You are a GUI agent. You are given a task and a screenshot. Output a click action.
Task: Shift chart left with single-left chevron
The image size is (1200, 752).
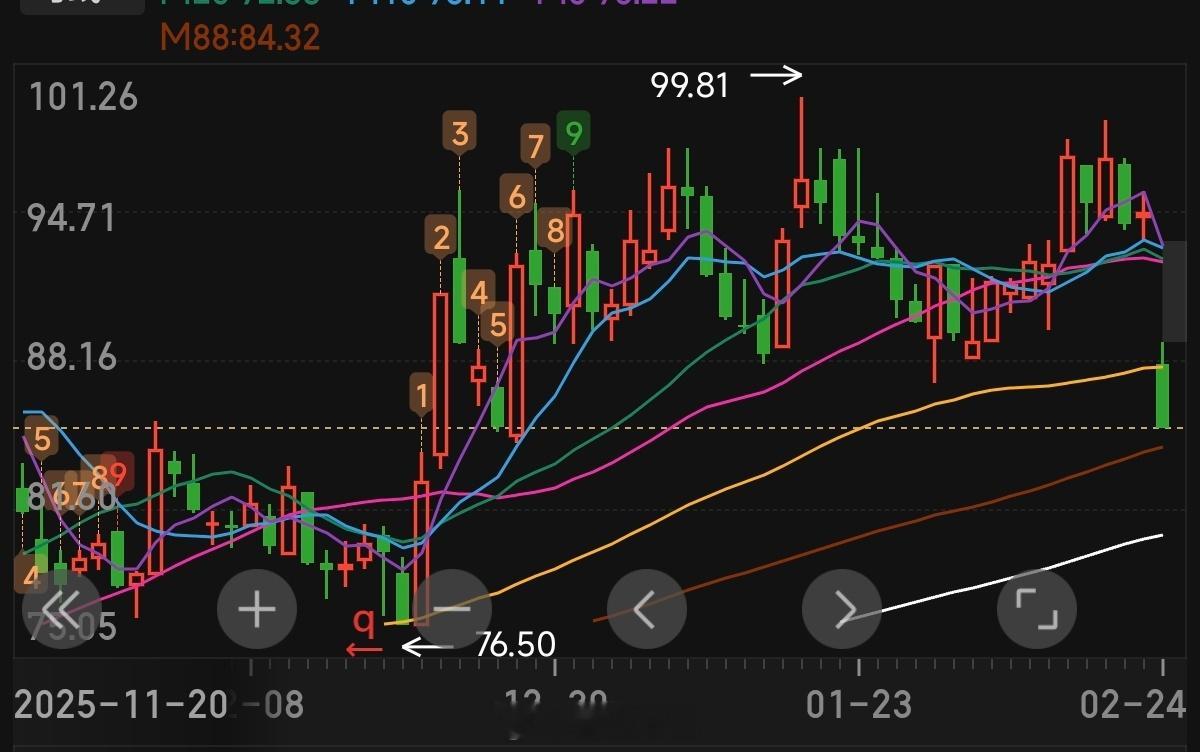[647, 609]
